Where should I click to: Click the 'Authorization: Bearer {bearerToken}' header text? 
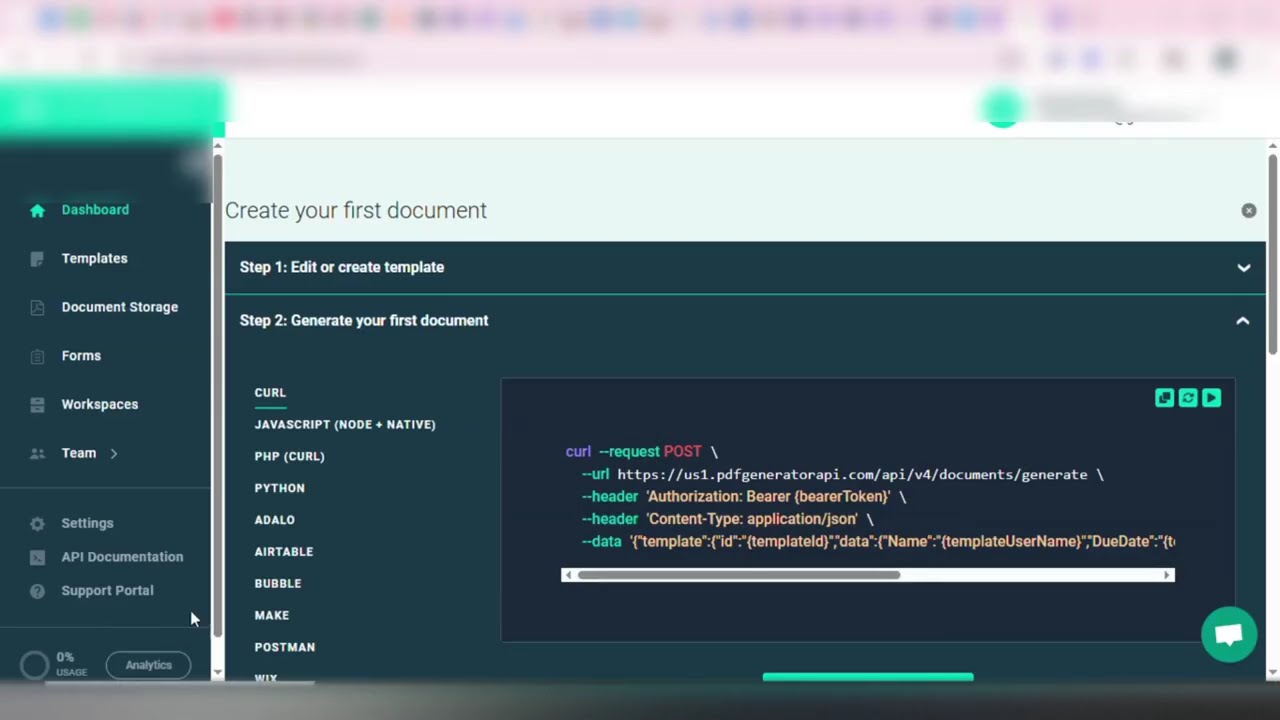768,497
